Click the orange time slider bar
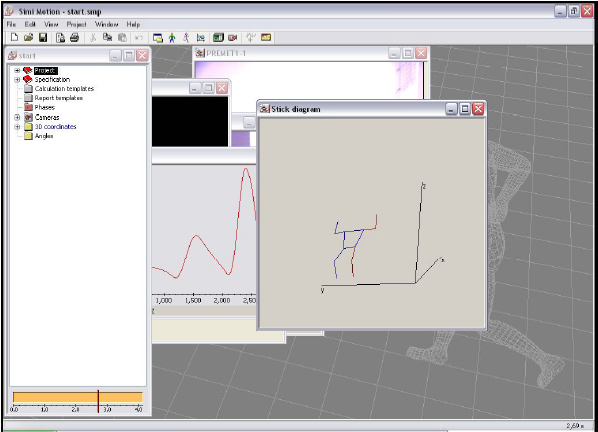The image size is (598, 432). coord(78,397)
